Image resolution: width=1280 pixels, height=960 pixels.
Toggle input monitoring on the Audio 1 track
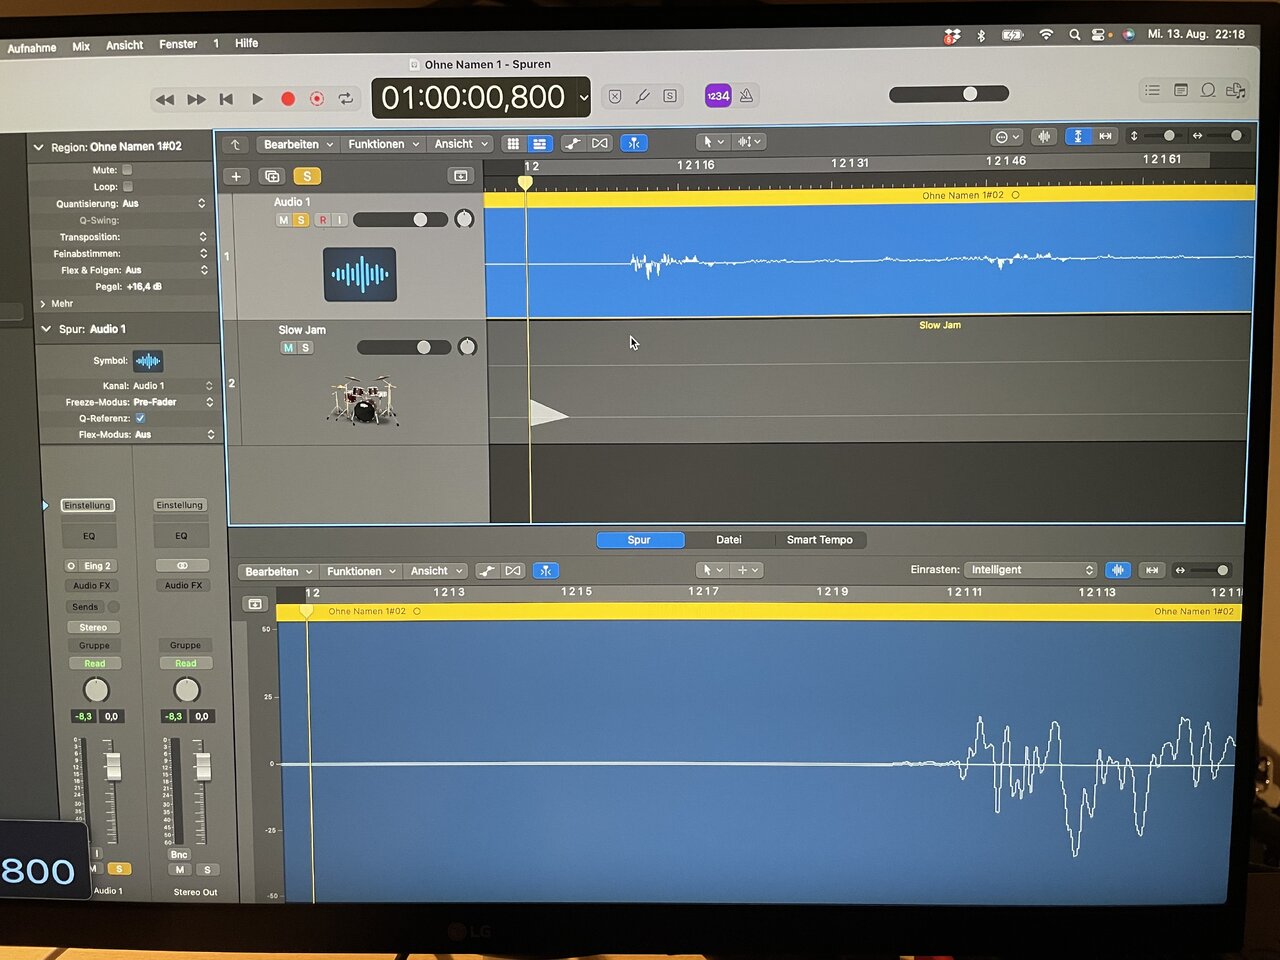pyautogui.click(x=340, y=220)
